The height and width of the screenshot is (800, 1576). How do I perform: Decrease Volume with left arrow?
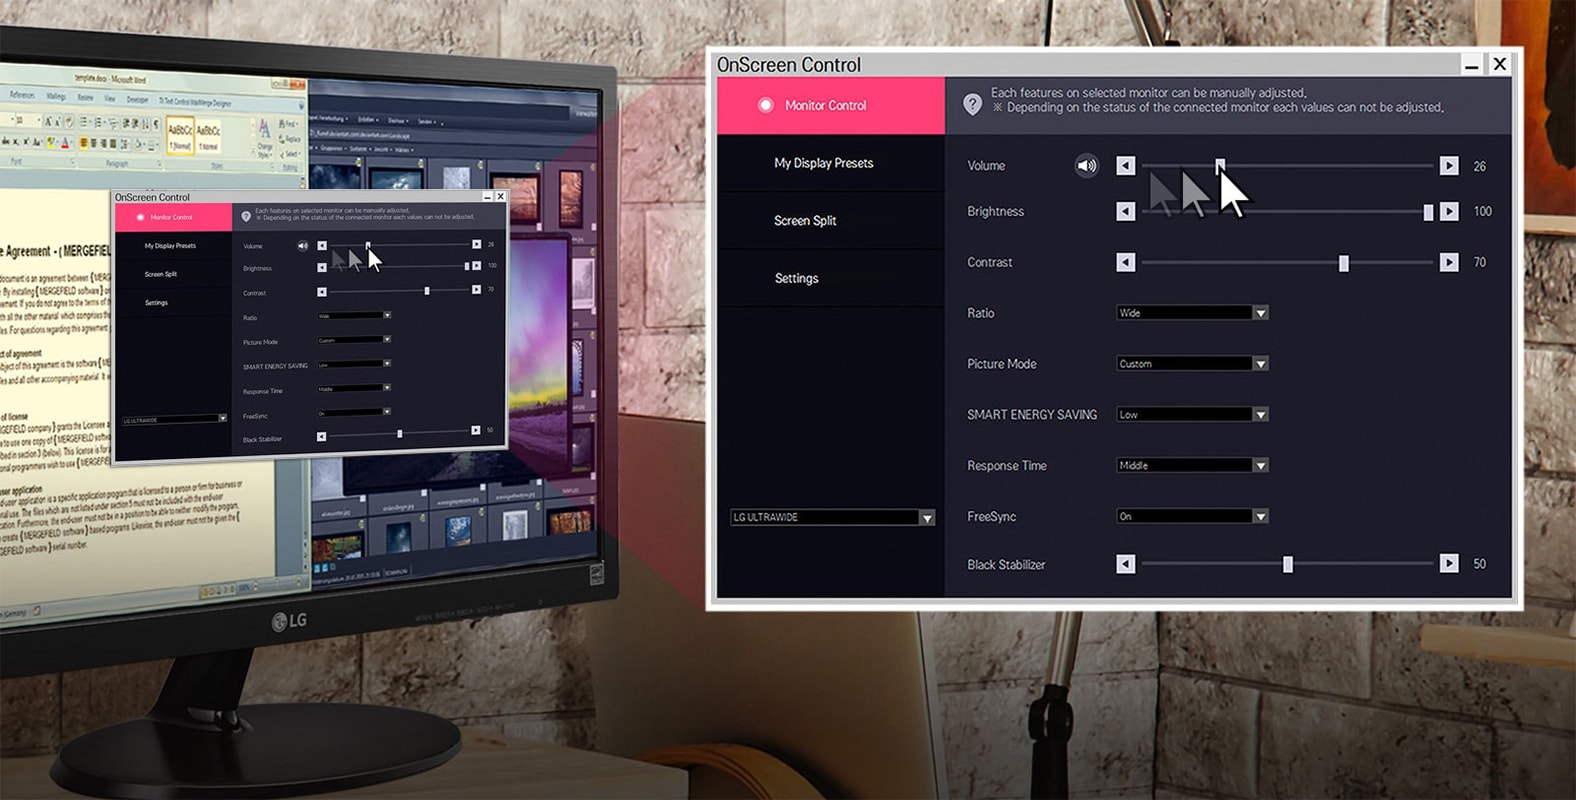coord(1126,166)
